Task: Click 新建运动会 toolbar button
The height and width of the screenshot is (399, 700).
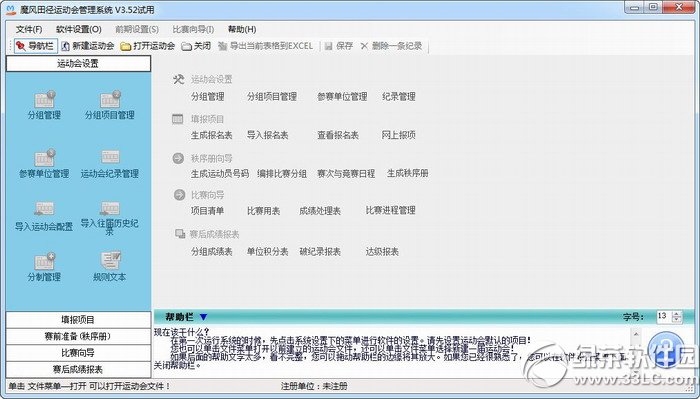Action: (88, 46)
